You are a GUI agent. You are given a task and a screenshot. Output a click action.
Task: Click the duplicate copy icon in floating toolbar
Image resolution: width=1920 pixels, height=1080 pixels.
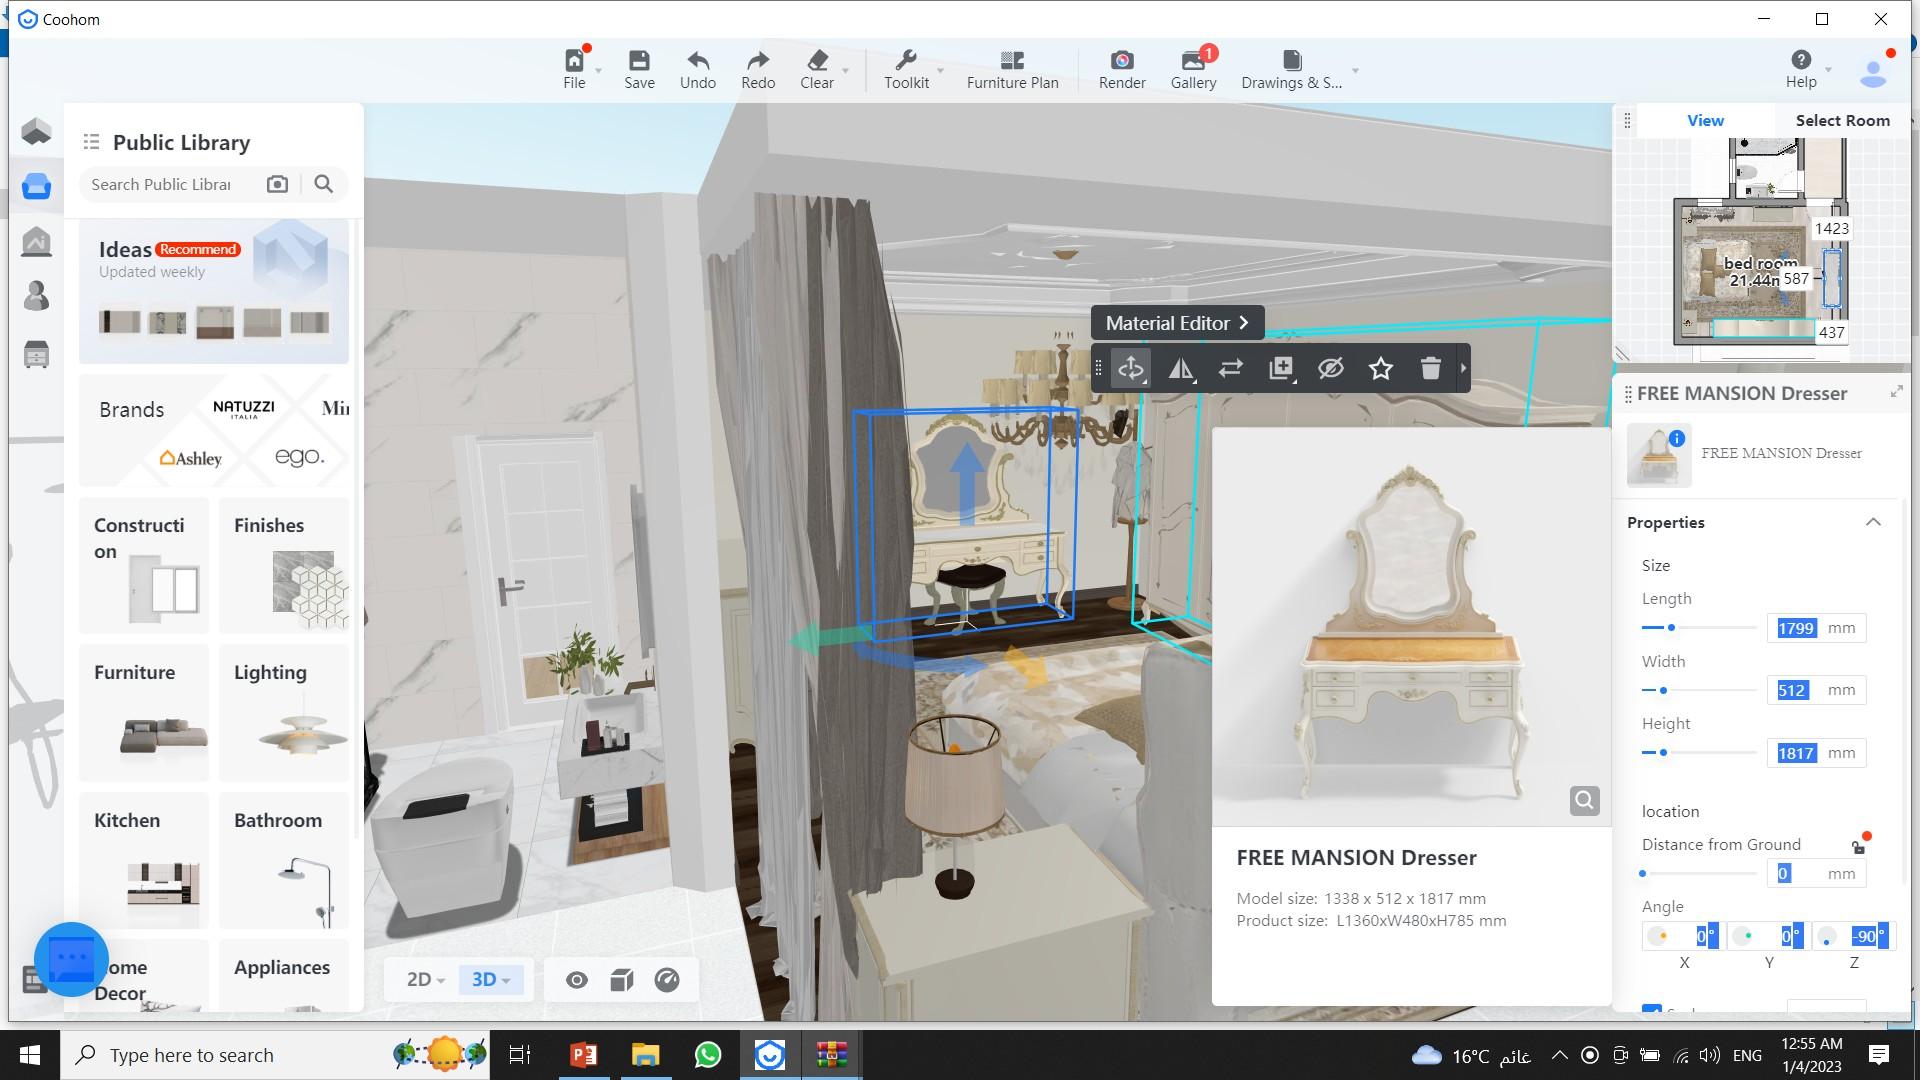tap(1280, 369)
